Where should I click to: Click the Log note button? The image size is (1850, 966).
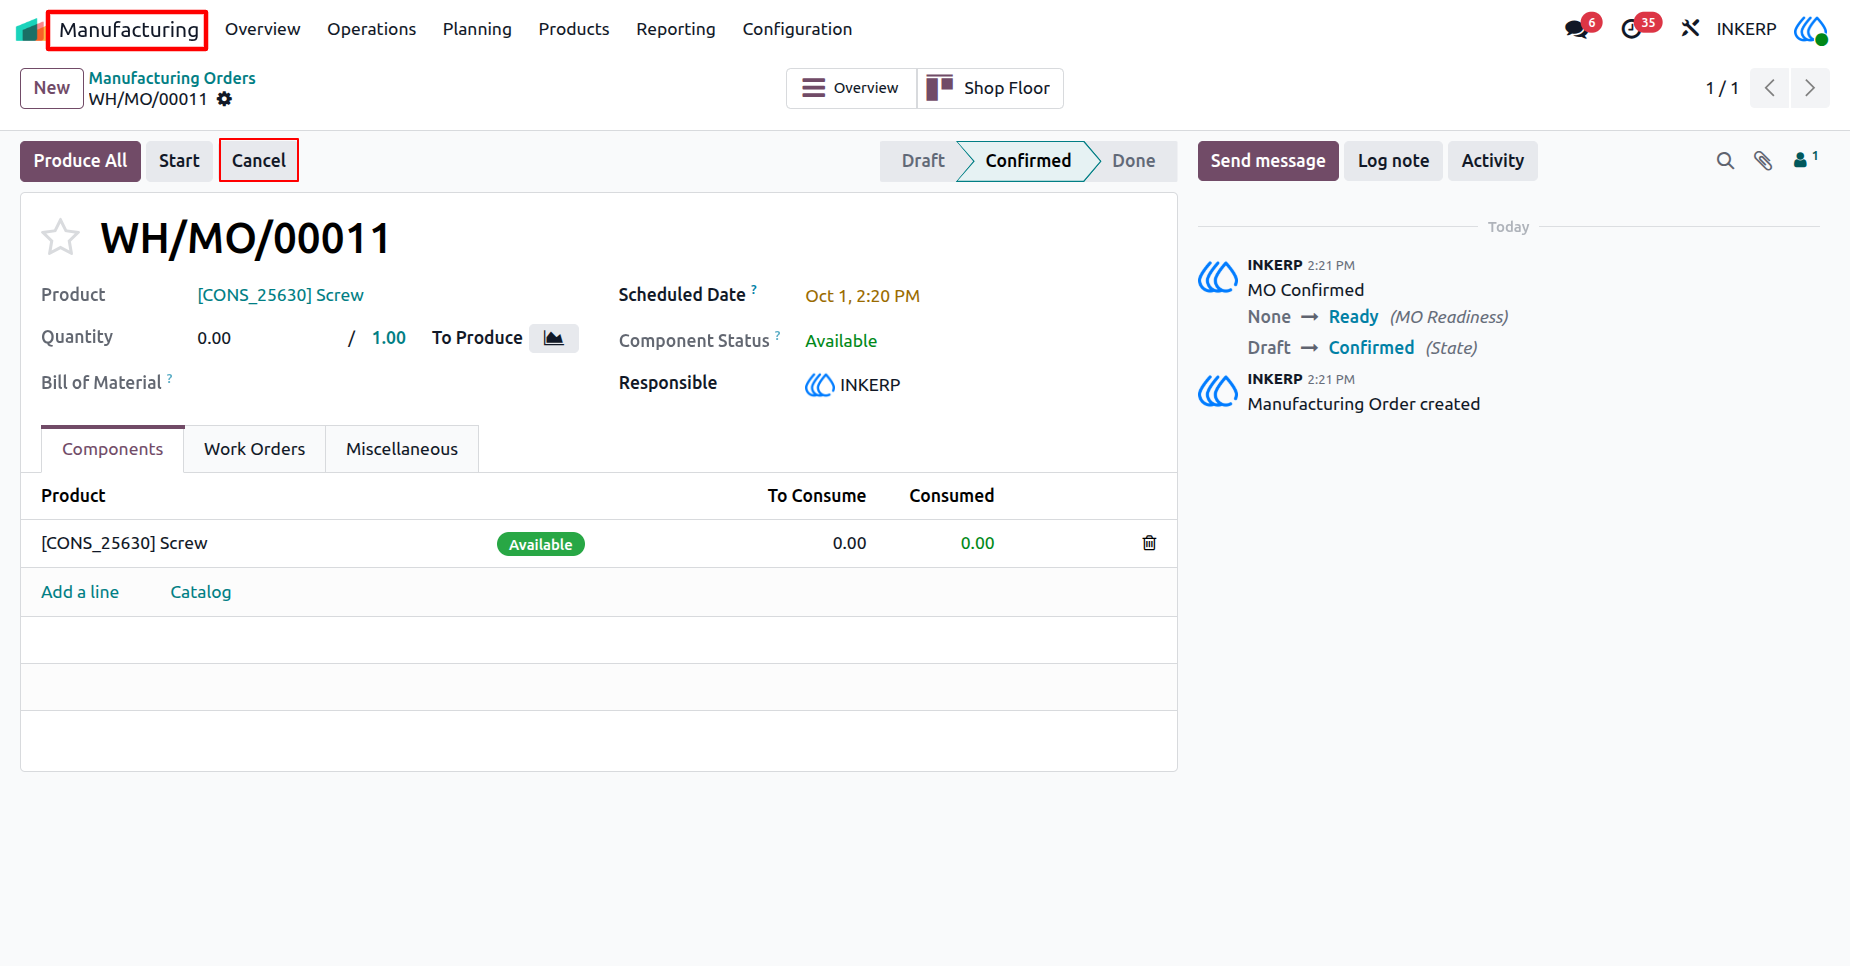point(1393,161)
